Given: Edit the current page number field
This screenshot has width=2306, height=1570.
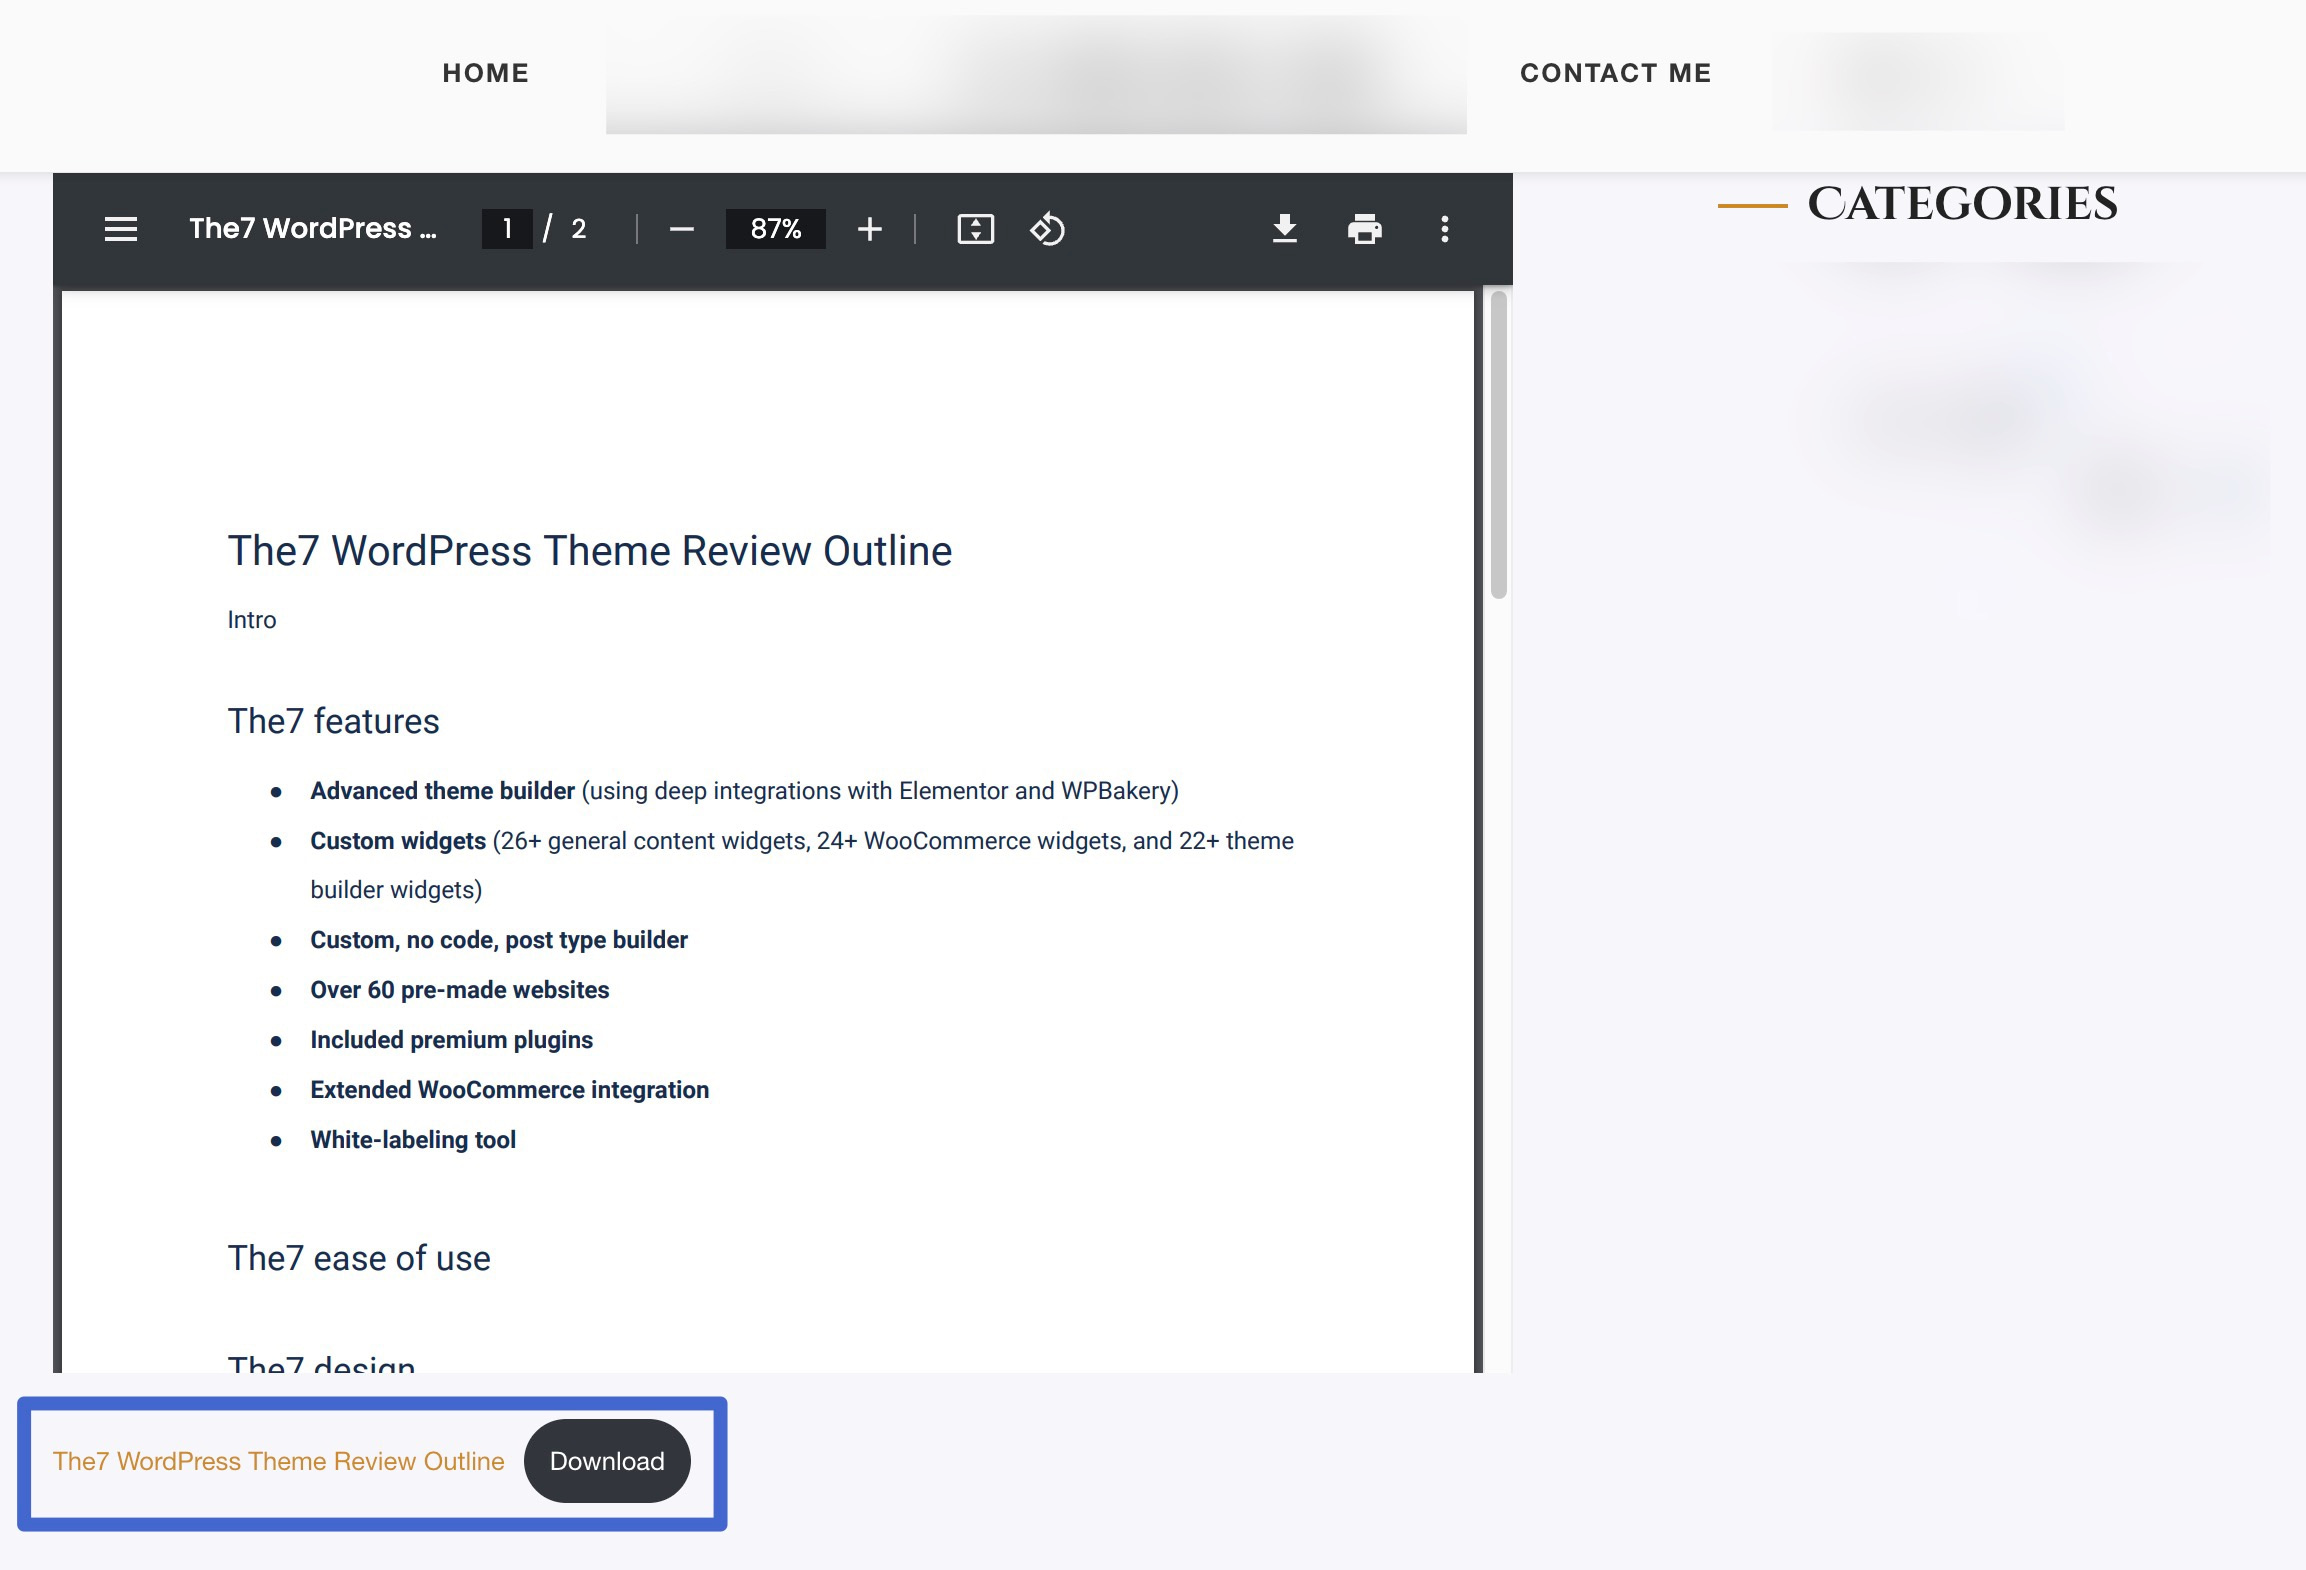Looking at the screenshot, I should (508, 228).
